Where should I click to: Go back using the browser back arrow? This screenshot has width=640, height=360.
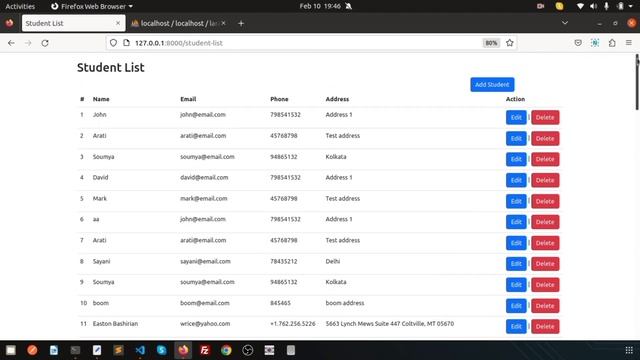(11, 43)
